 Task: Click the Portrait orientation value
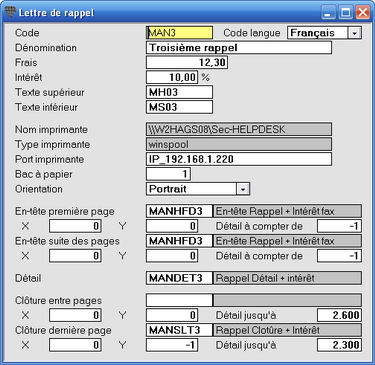[x=168, y=189]
